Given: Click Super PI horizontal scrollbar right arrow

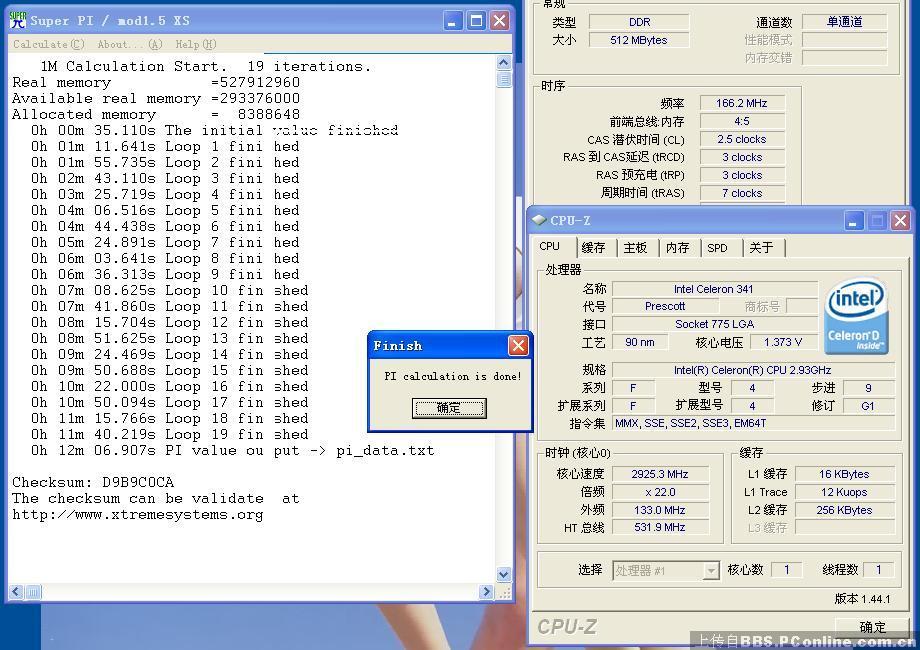Looking at the screenshot, I should point(486,592).
